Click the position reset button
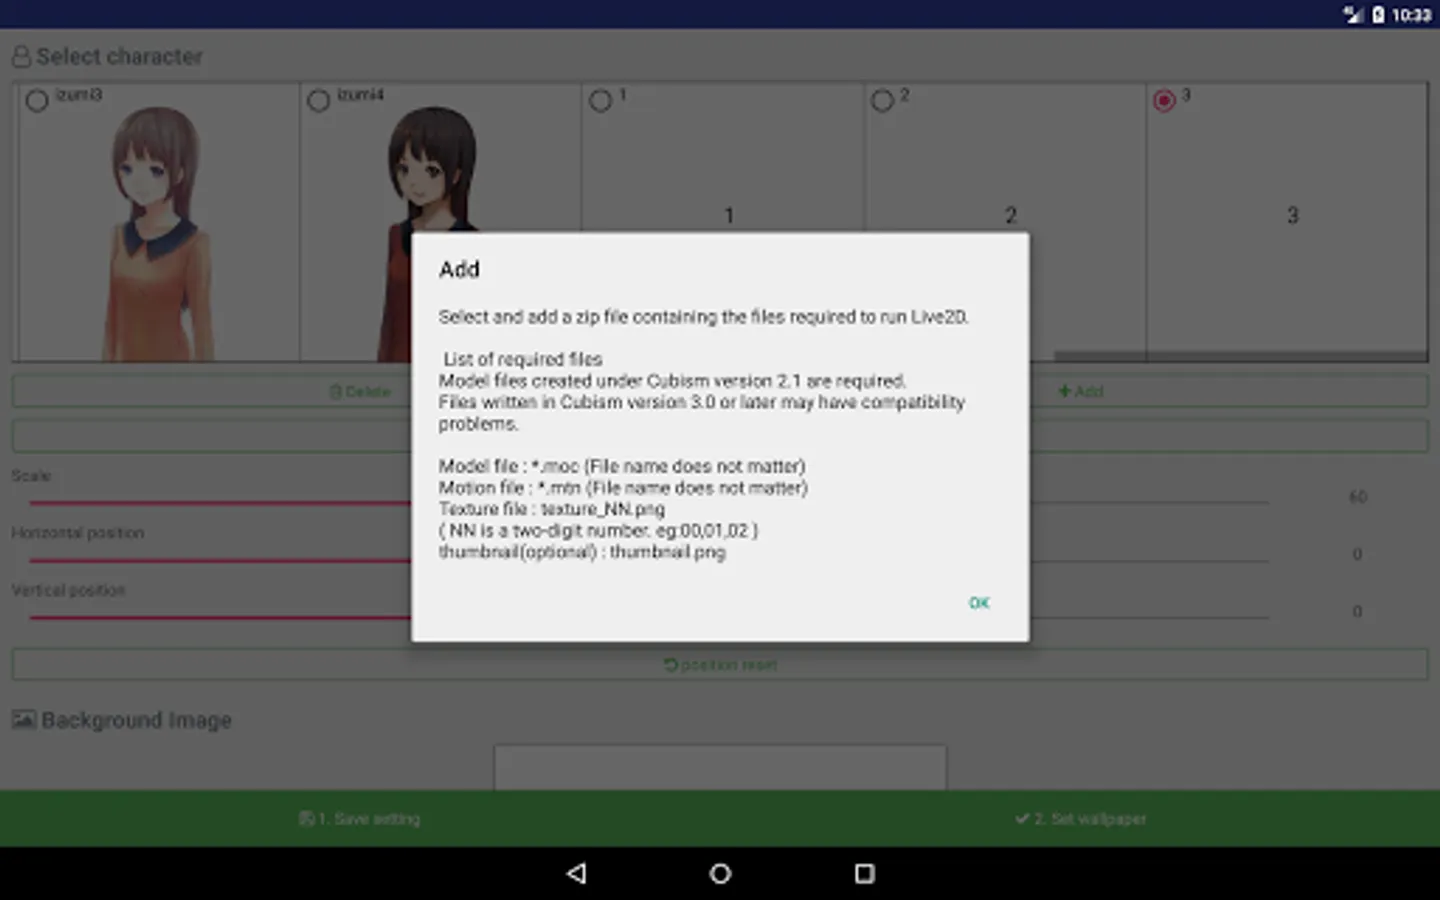1440x900 pixels. tap(720, 665)
